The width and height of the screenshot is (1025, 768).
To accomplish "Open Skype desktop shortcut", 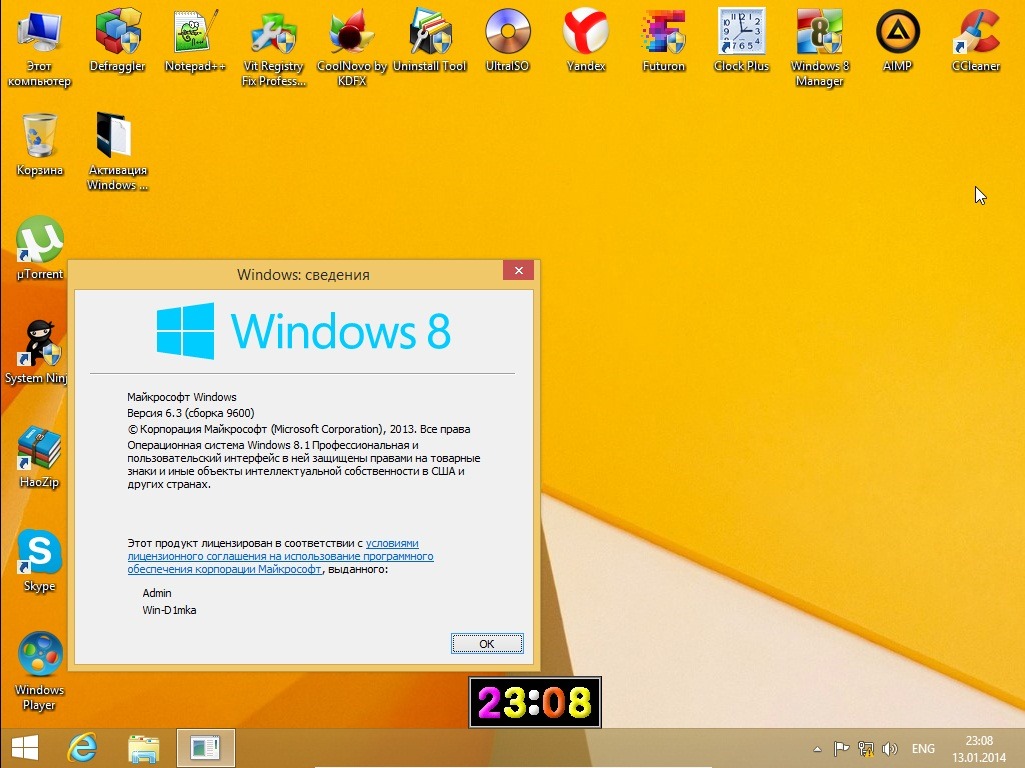I will tap(39, 560).
